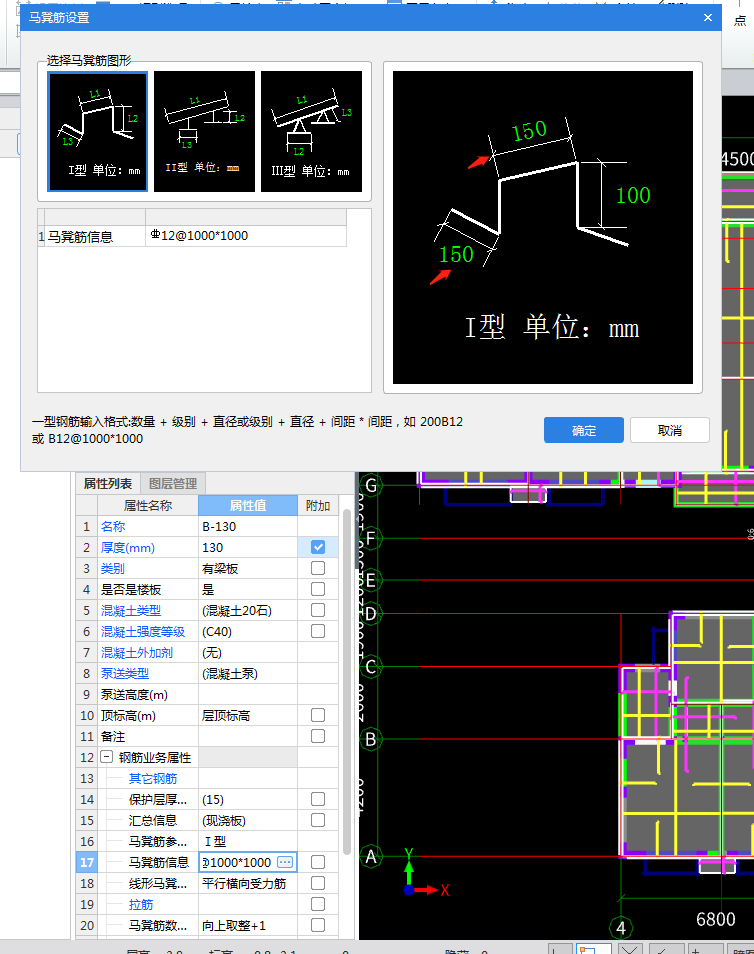754x954 pixels.
Task: Check the 附加 checkbox for 混凝土类型
Action: click(318, 610)
